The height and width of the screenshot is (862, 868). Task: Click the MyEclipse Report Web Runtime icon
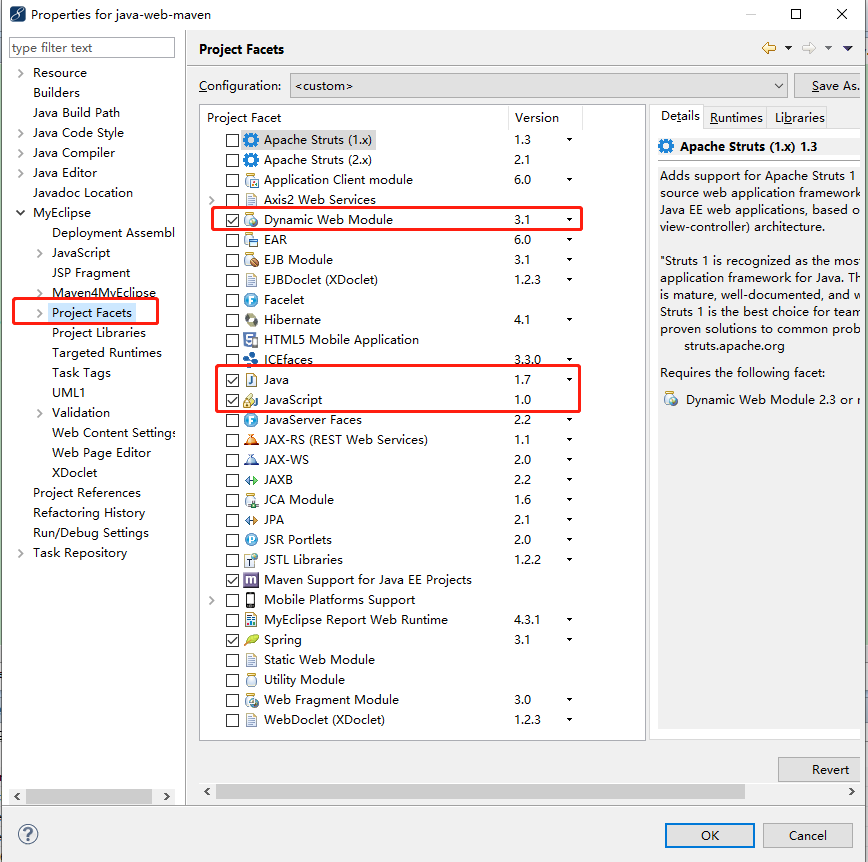point(251,620)
